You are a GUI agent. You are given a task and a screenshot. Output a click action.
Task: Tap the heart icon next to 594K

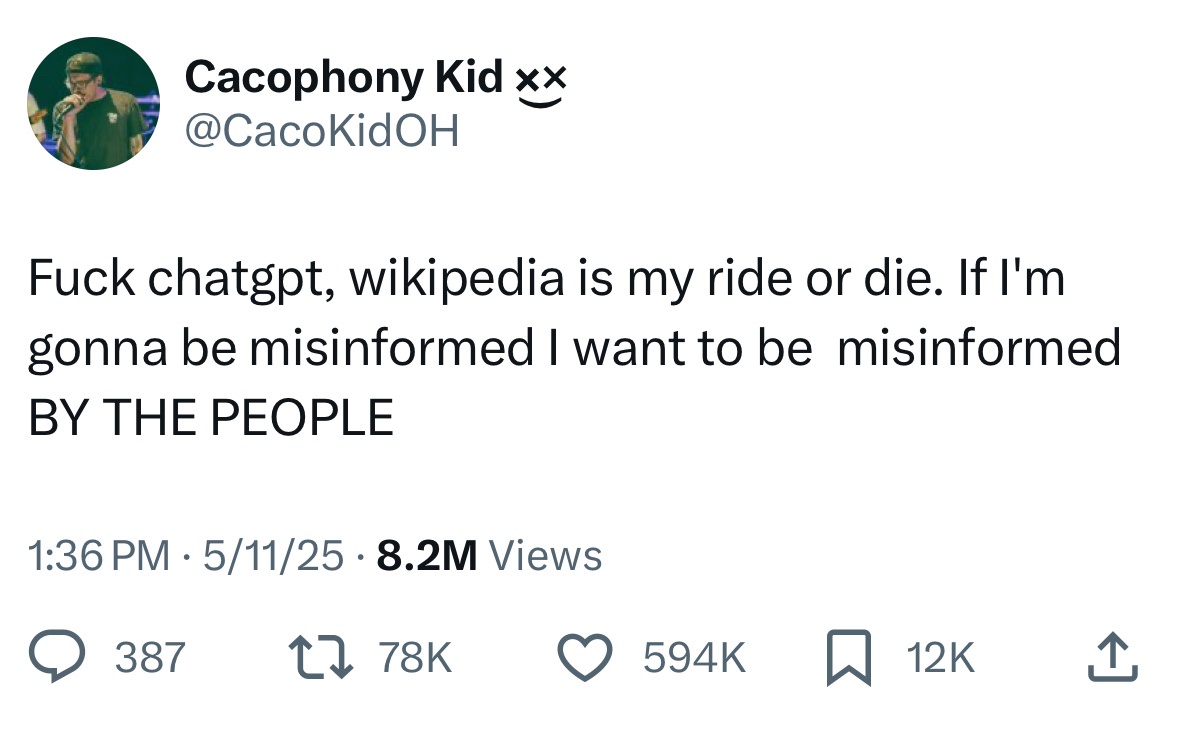585,656
